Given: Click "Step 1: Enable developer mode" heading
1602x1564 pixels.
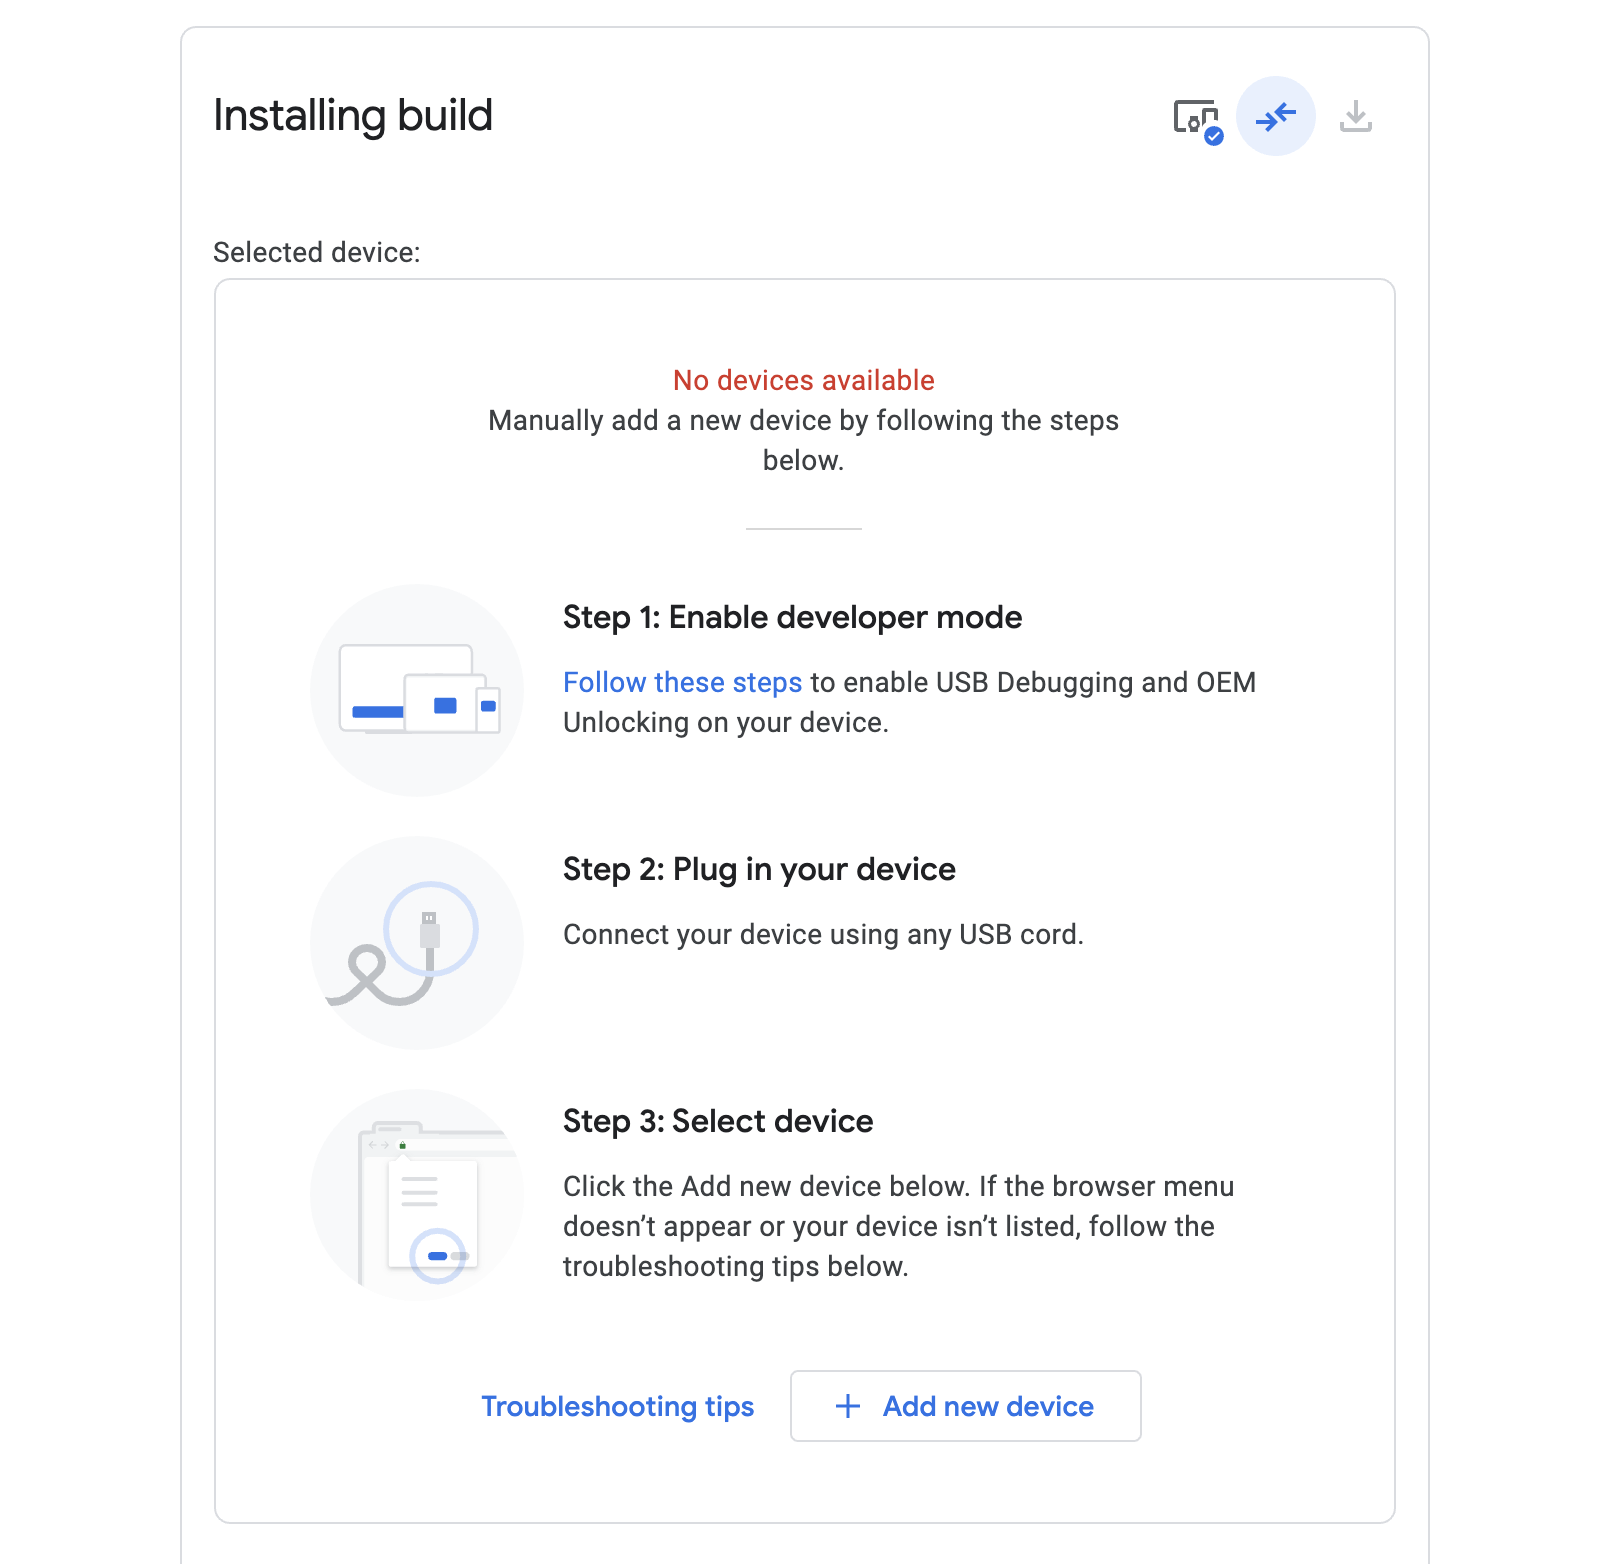Looking at the screenshot, I should (x=792, y=617).
